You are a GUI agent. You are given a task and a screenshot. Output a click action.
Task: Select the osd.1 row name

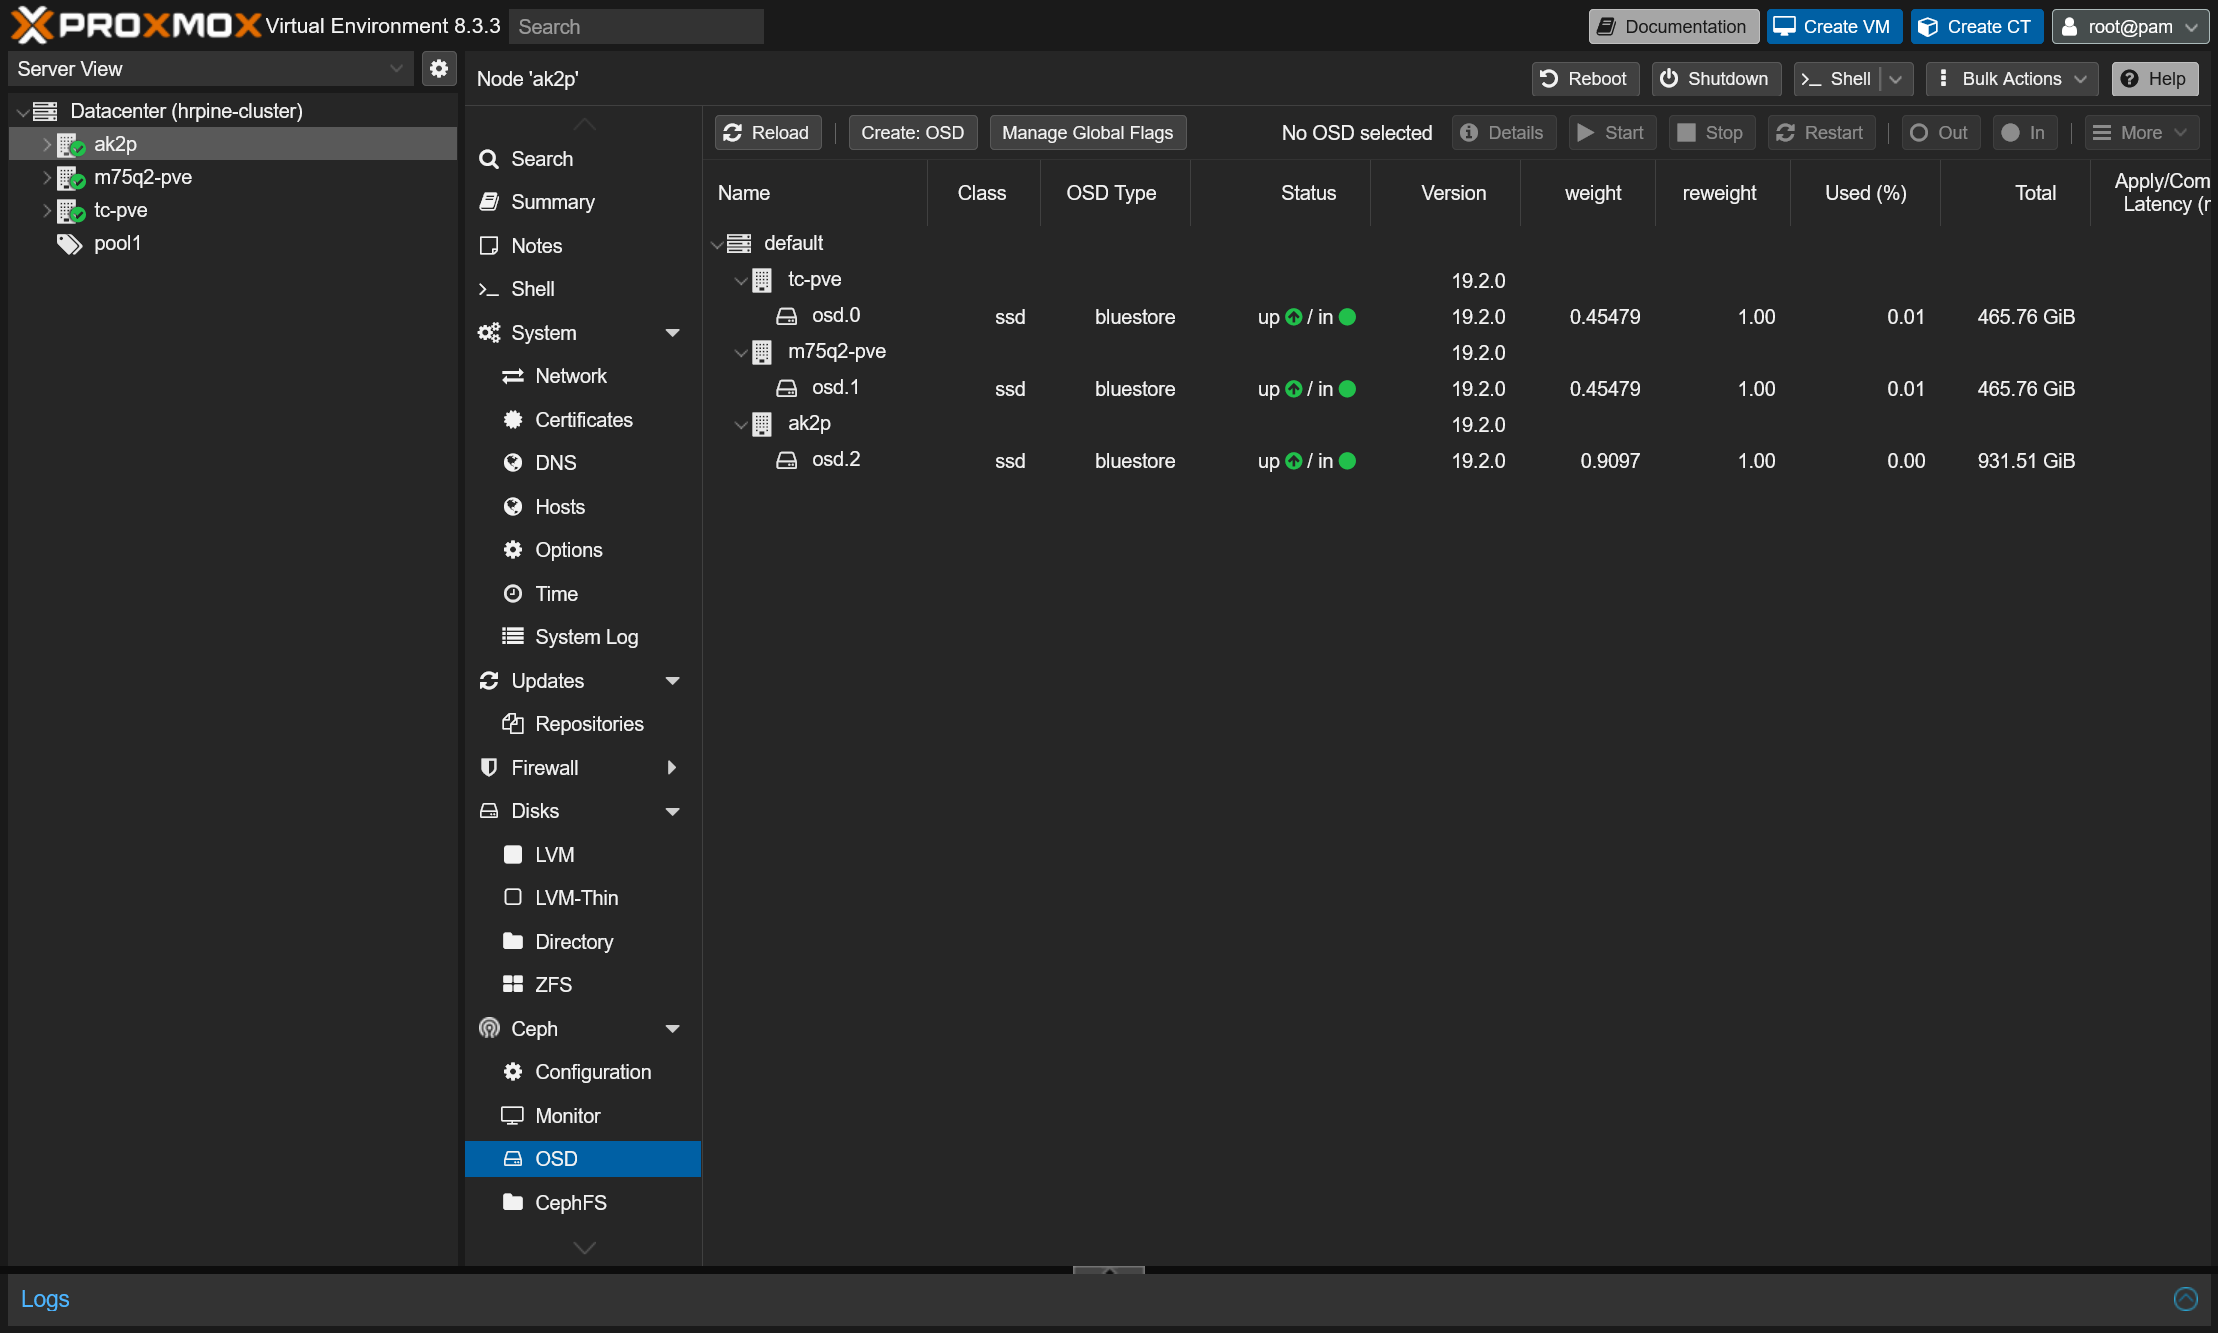(836, 388)
